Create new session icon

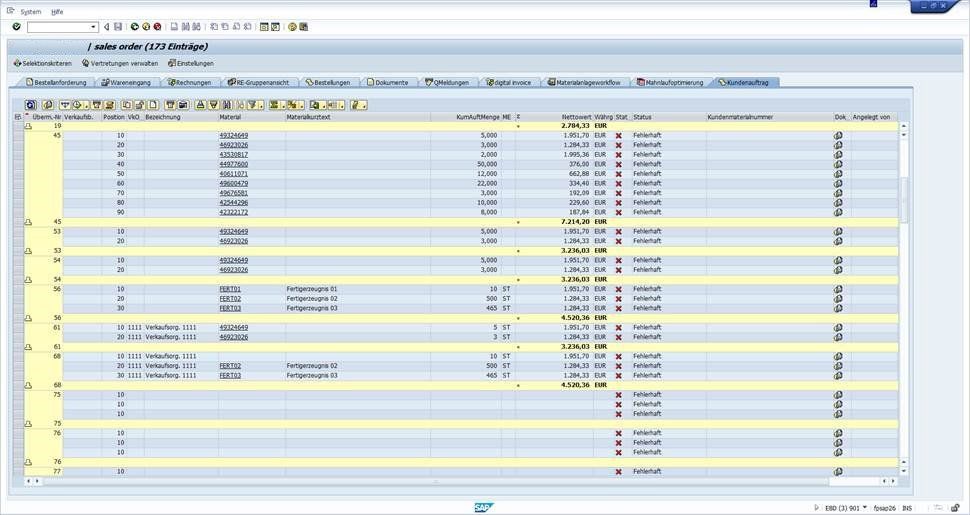pos(264,27)
